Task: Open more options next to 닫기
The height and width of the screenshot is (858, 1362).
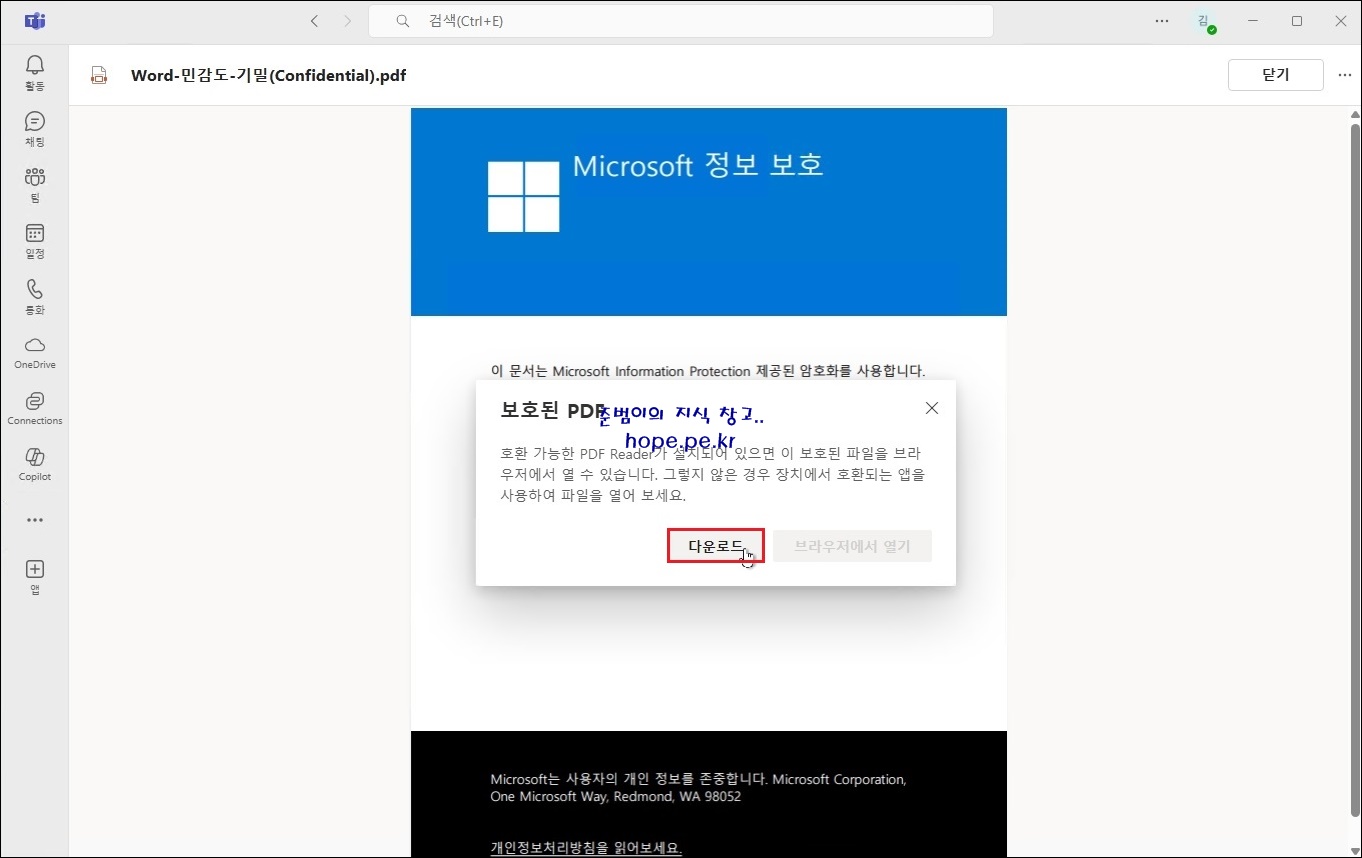Action: [x=1344, y=75]
